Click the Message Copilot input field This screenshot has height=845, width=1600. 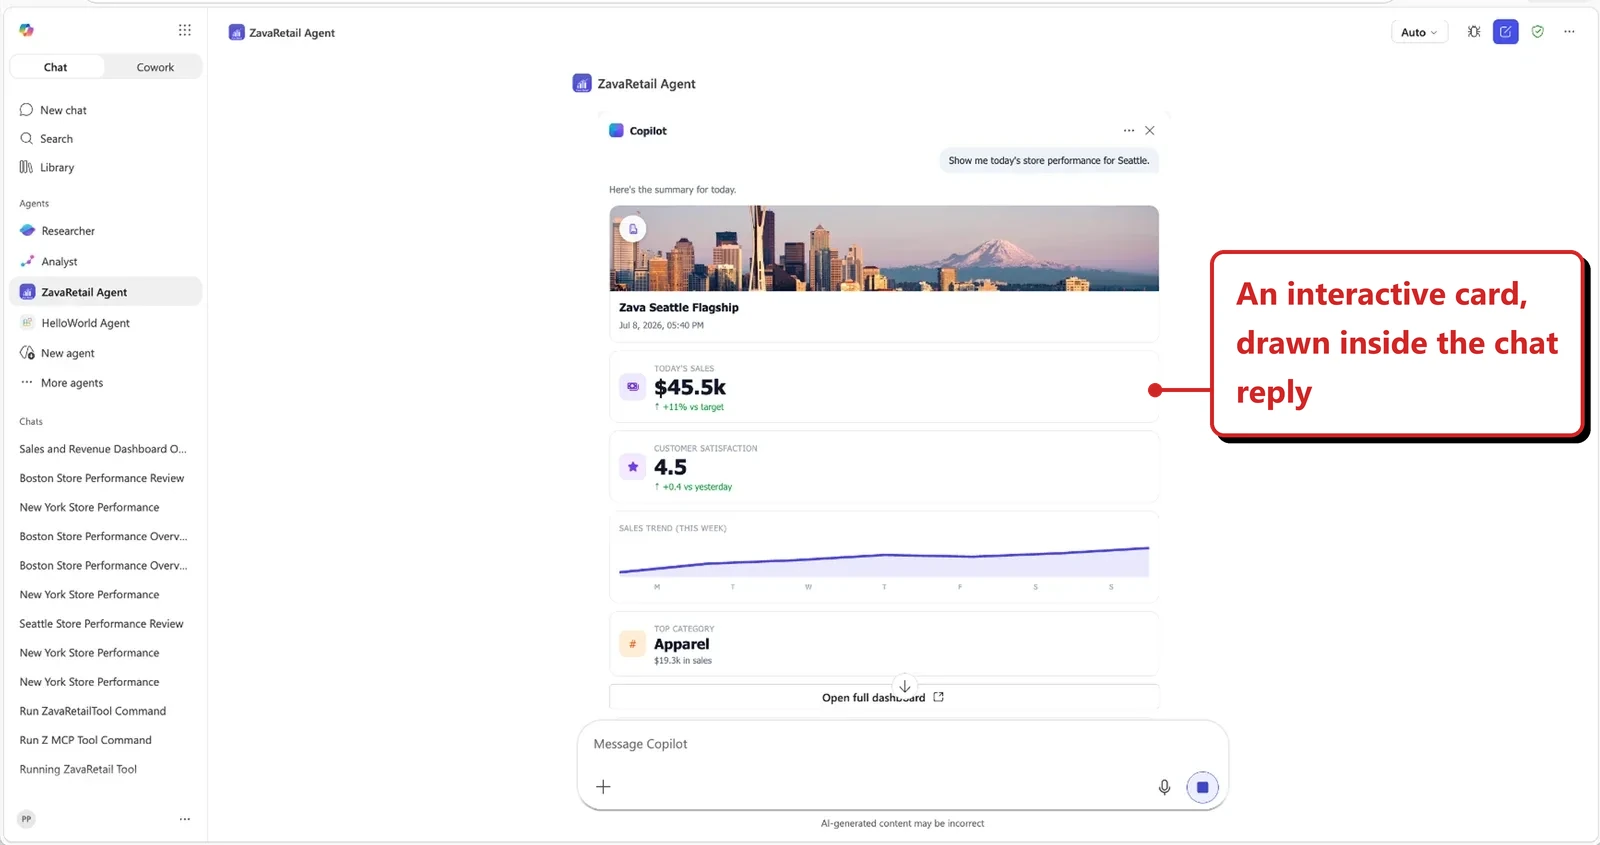coord(902,744)
